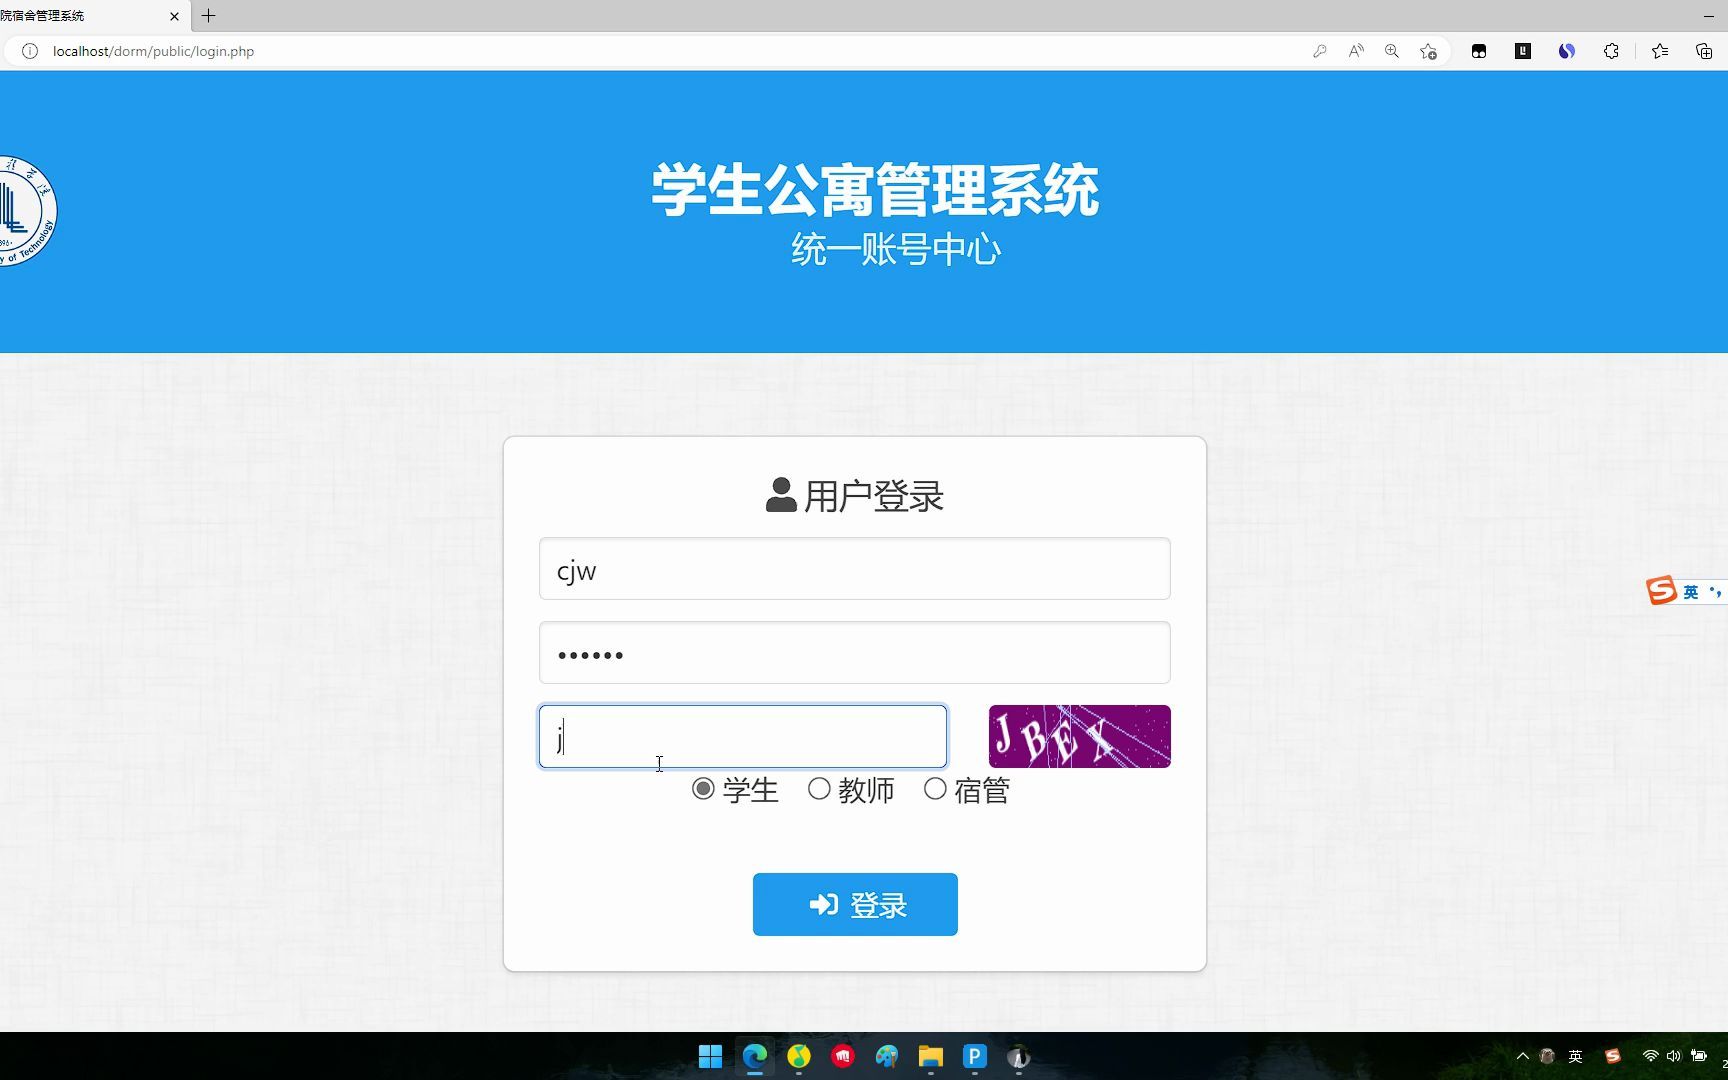Click the 登录 login button

click(x=855, y=905)
